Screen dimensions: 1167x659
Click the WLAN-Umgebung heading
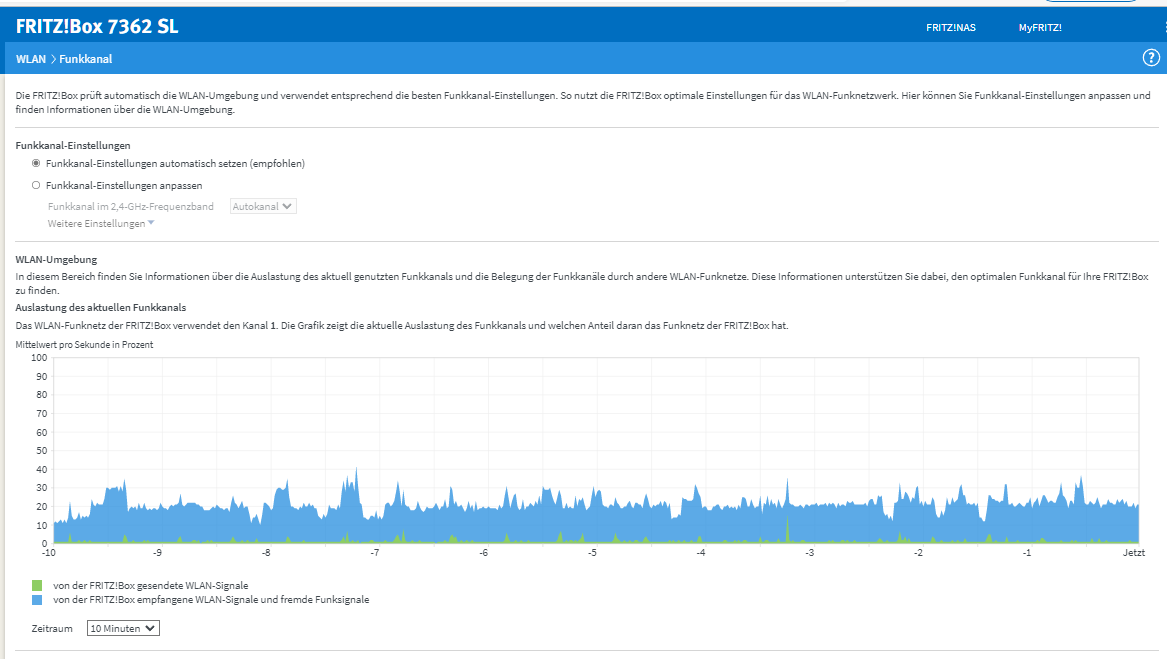(57, 259)
